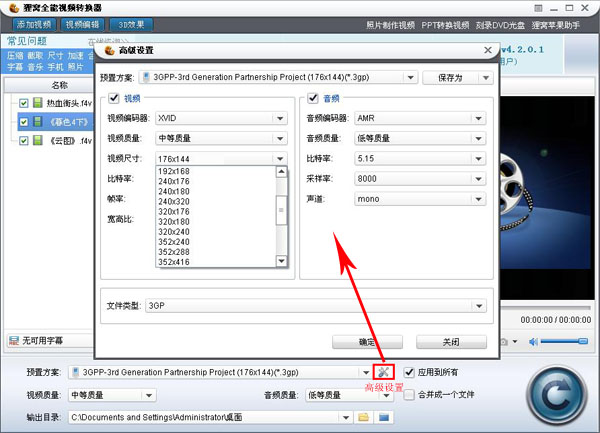
Task: Toggle the 音频 checkbox in the dialog
Action: coord(313,98)
